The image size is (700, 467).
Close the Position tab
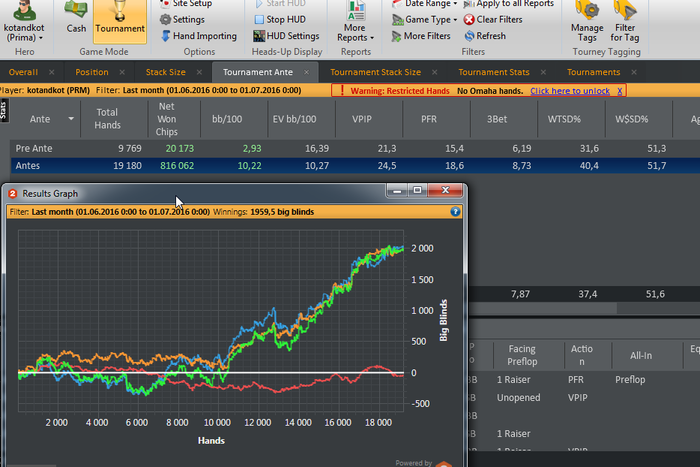point(122,72)
